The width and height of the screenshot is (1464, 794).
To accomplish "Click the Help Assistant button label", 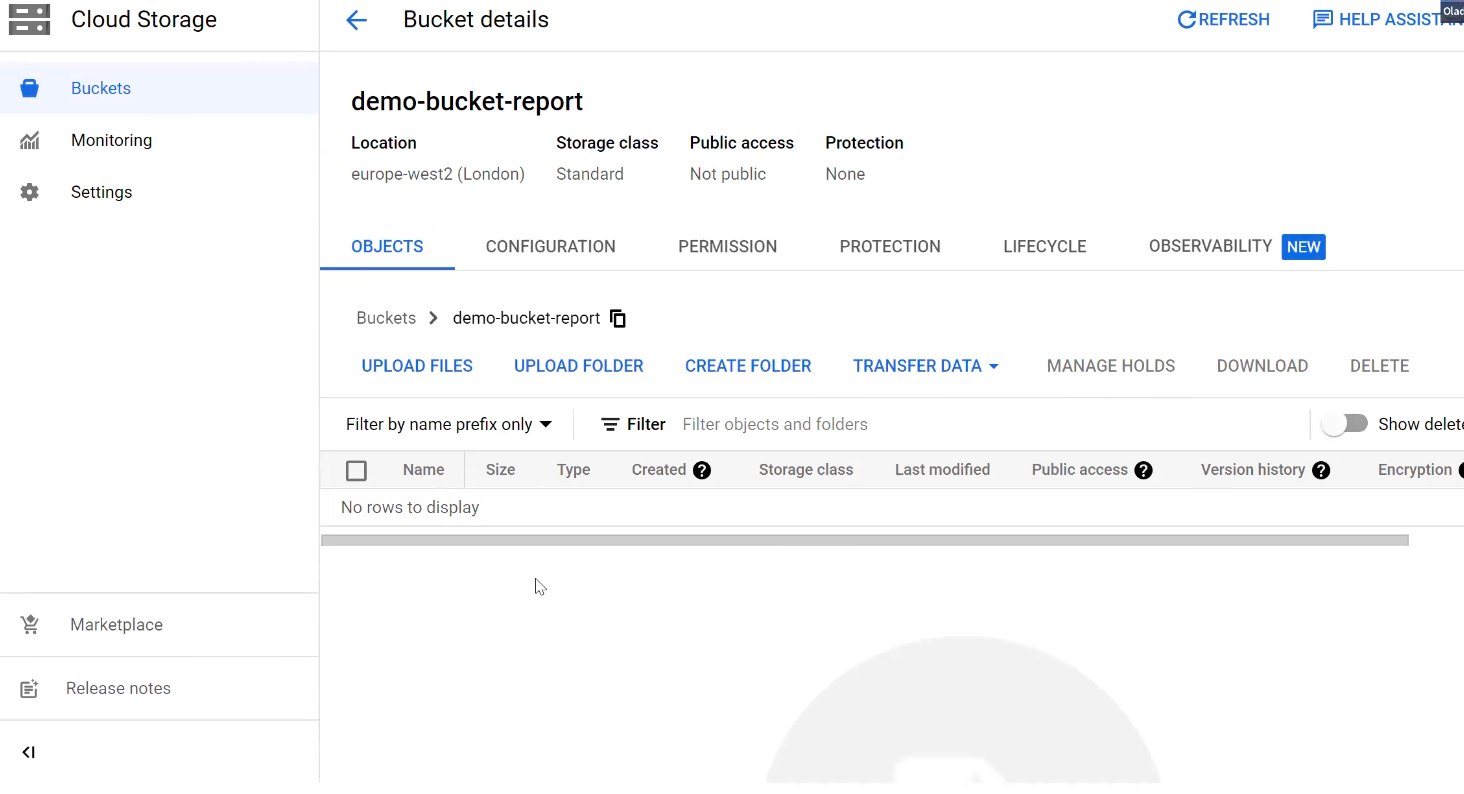I will [x=1400, y=20].
